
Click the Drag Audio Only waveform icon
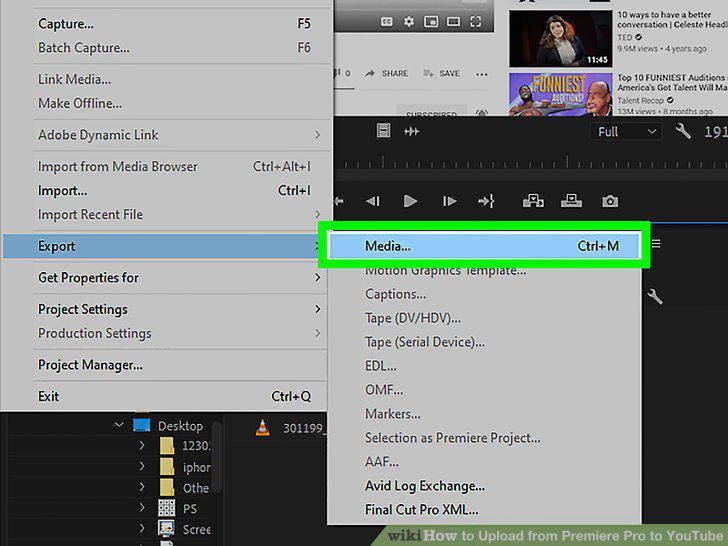(411, 131)
